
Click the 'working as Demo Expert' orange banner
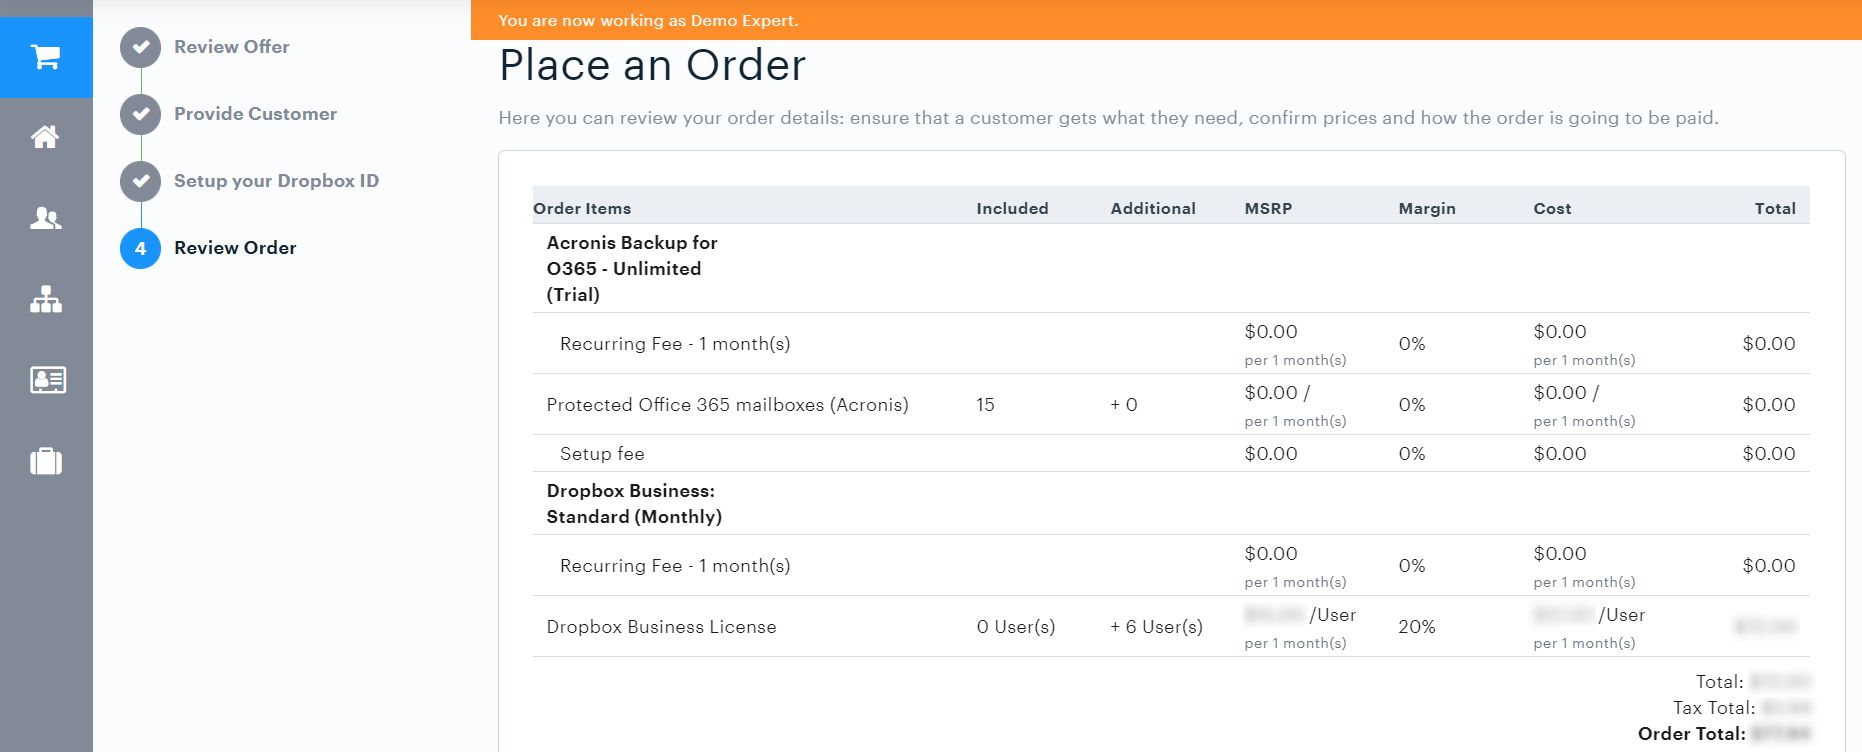click(x=1166, y=20)
